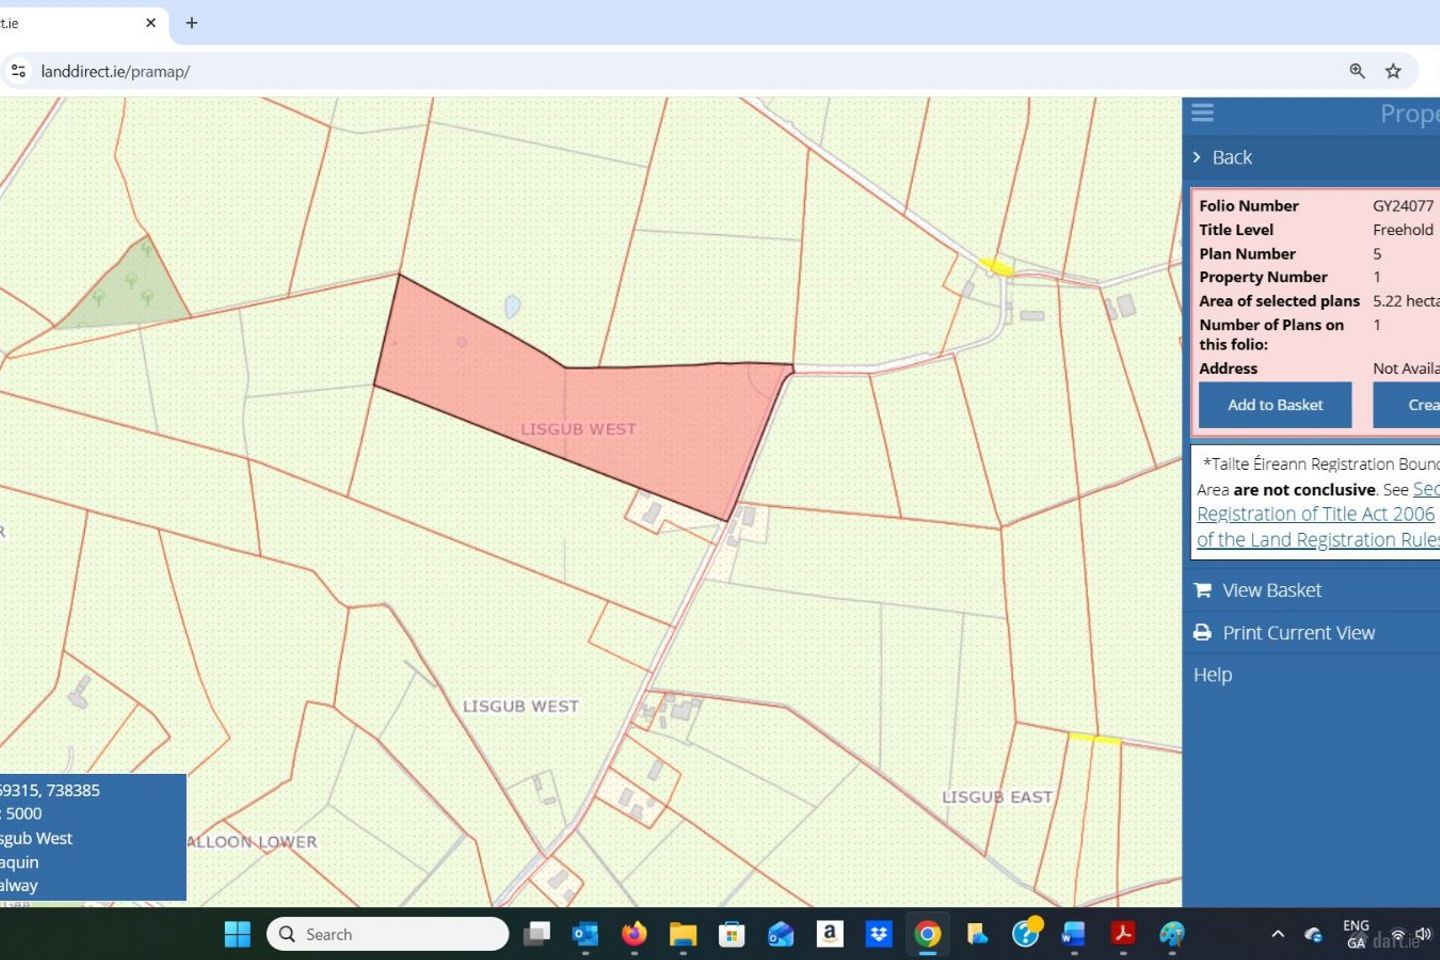The height and width of the screenshot is (960, 1440).
Task: Bookmark this page using the star icon
Action: click(1393, 71)
